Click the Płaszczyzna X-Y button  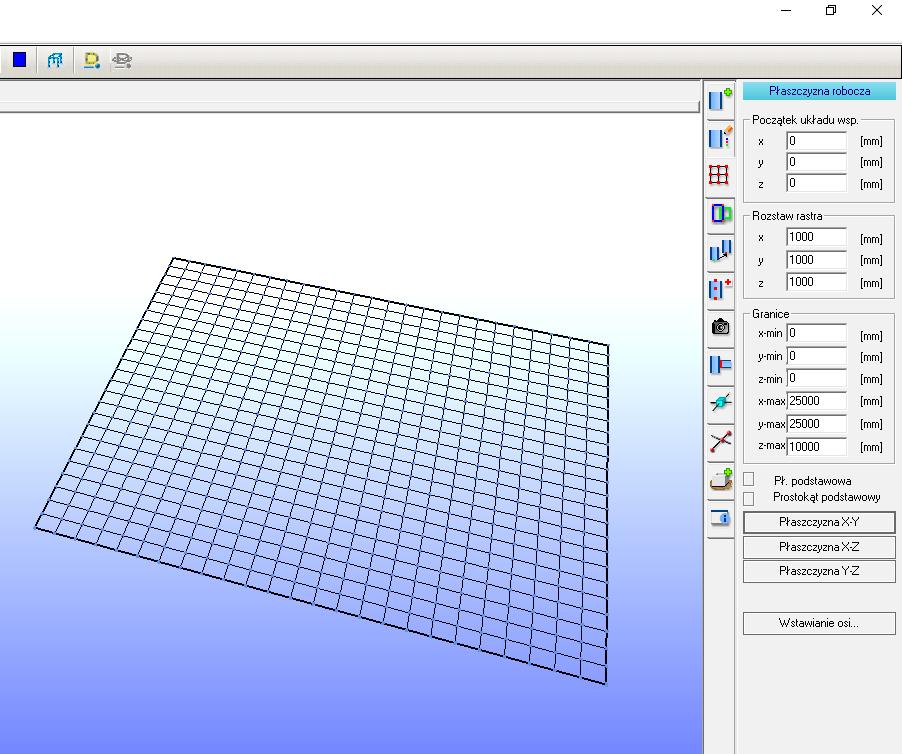coord(819,522)
